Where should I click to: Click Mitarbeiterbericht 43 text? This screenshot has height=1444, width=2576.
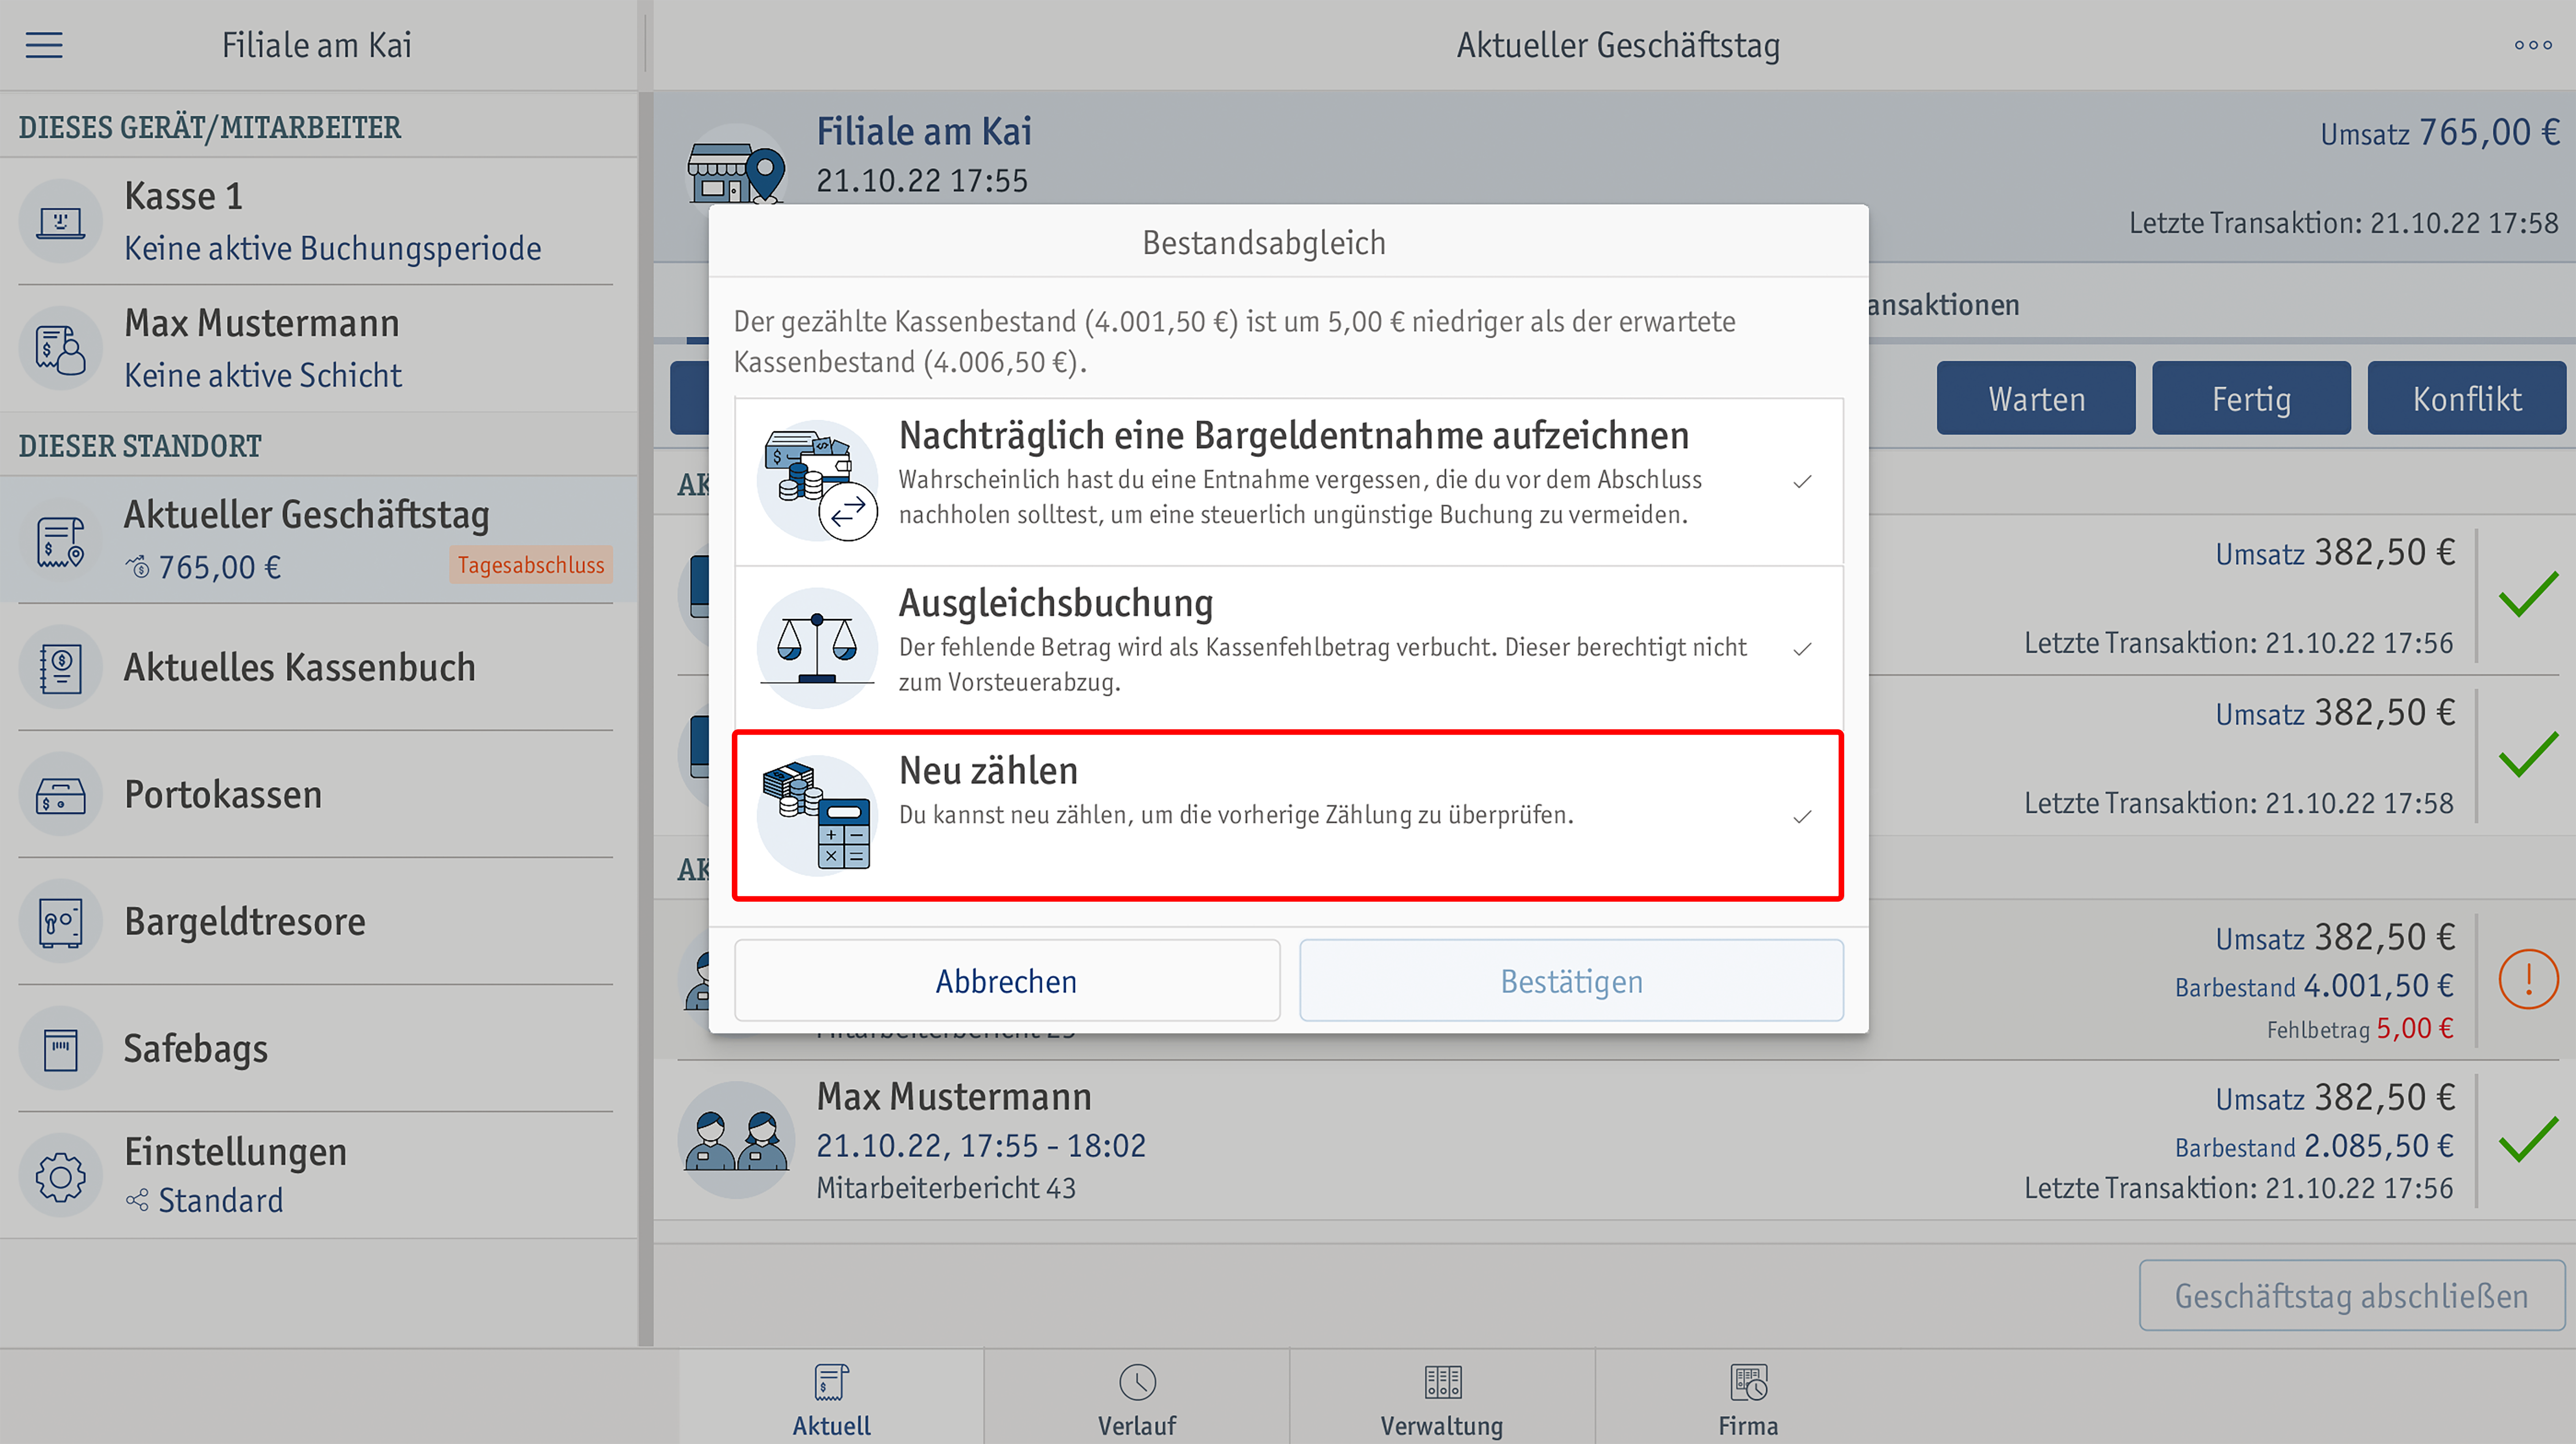[x=946, y=1188]
